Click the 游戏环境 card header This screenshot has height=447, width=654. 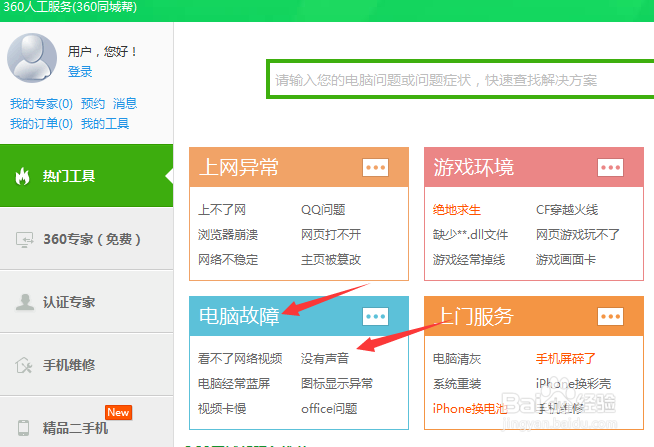[x=533, y=167]
